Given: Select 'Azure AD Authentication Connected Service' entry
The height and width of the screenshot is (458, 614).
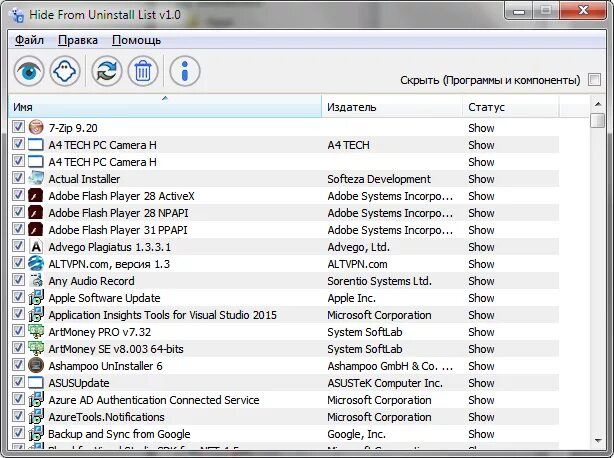Looking at the screenshot, I should (x=154, y=400).
